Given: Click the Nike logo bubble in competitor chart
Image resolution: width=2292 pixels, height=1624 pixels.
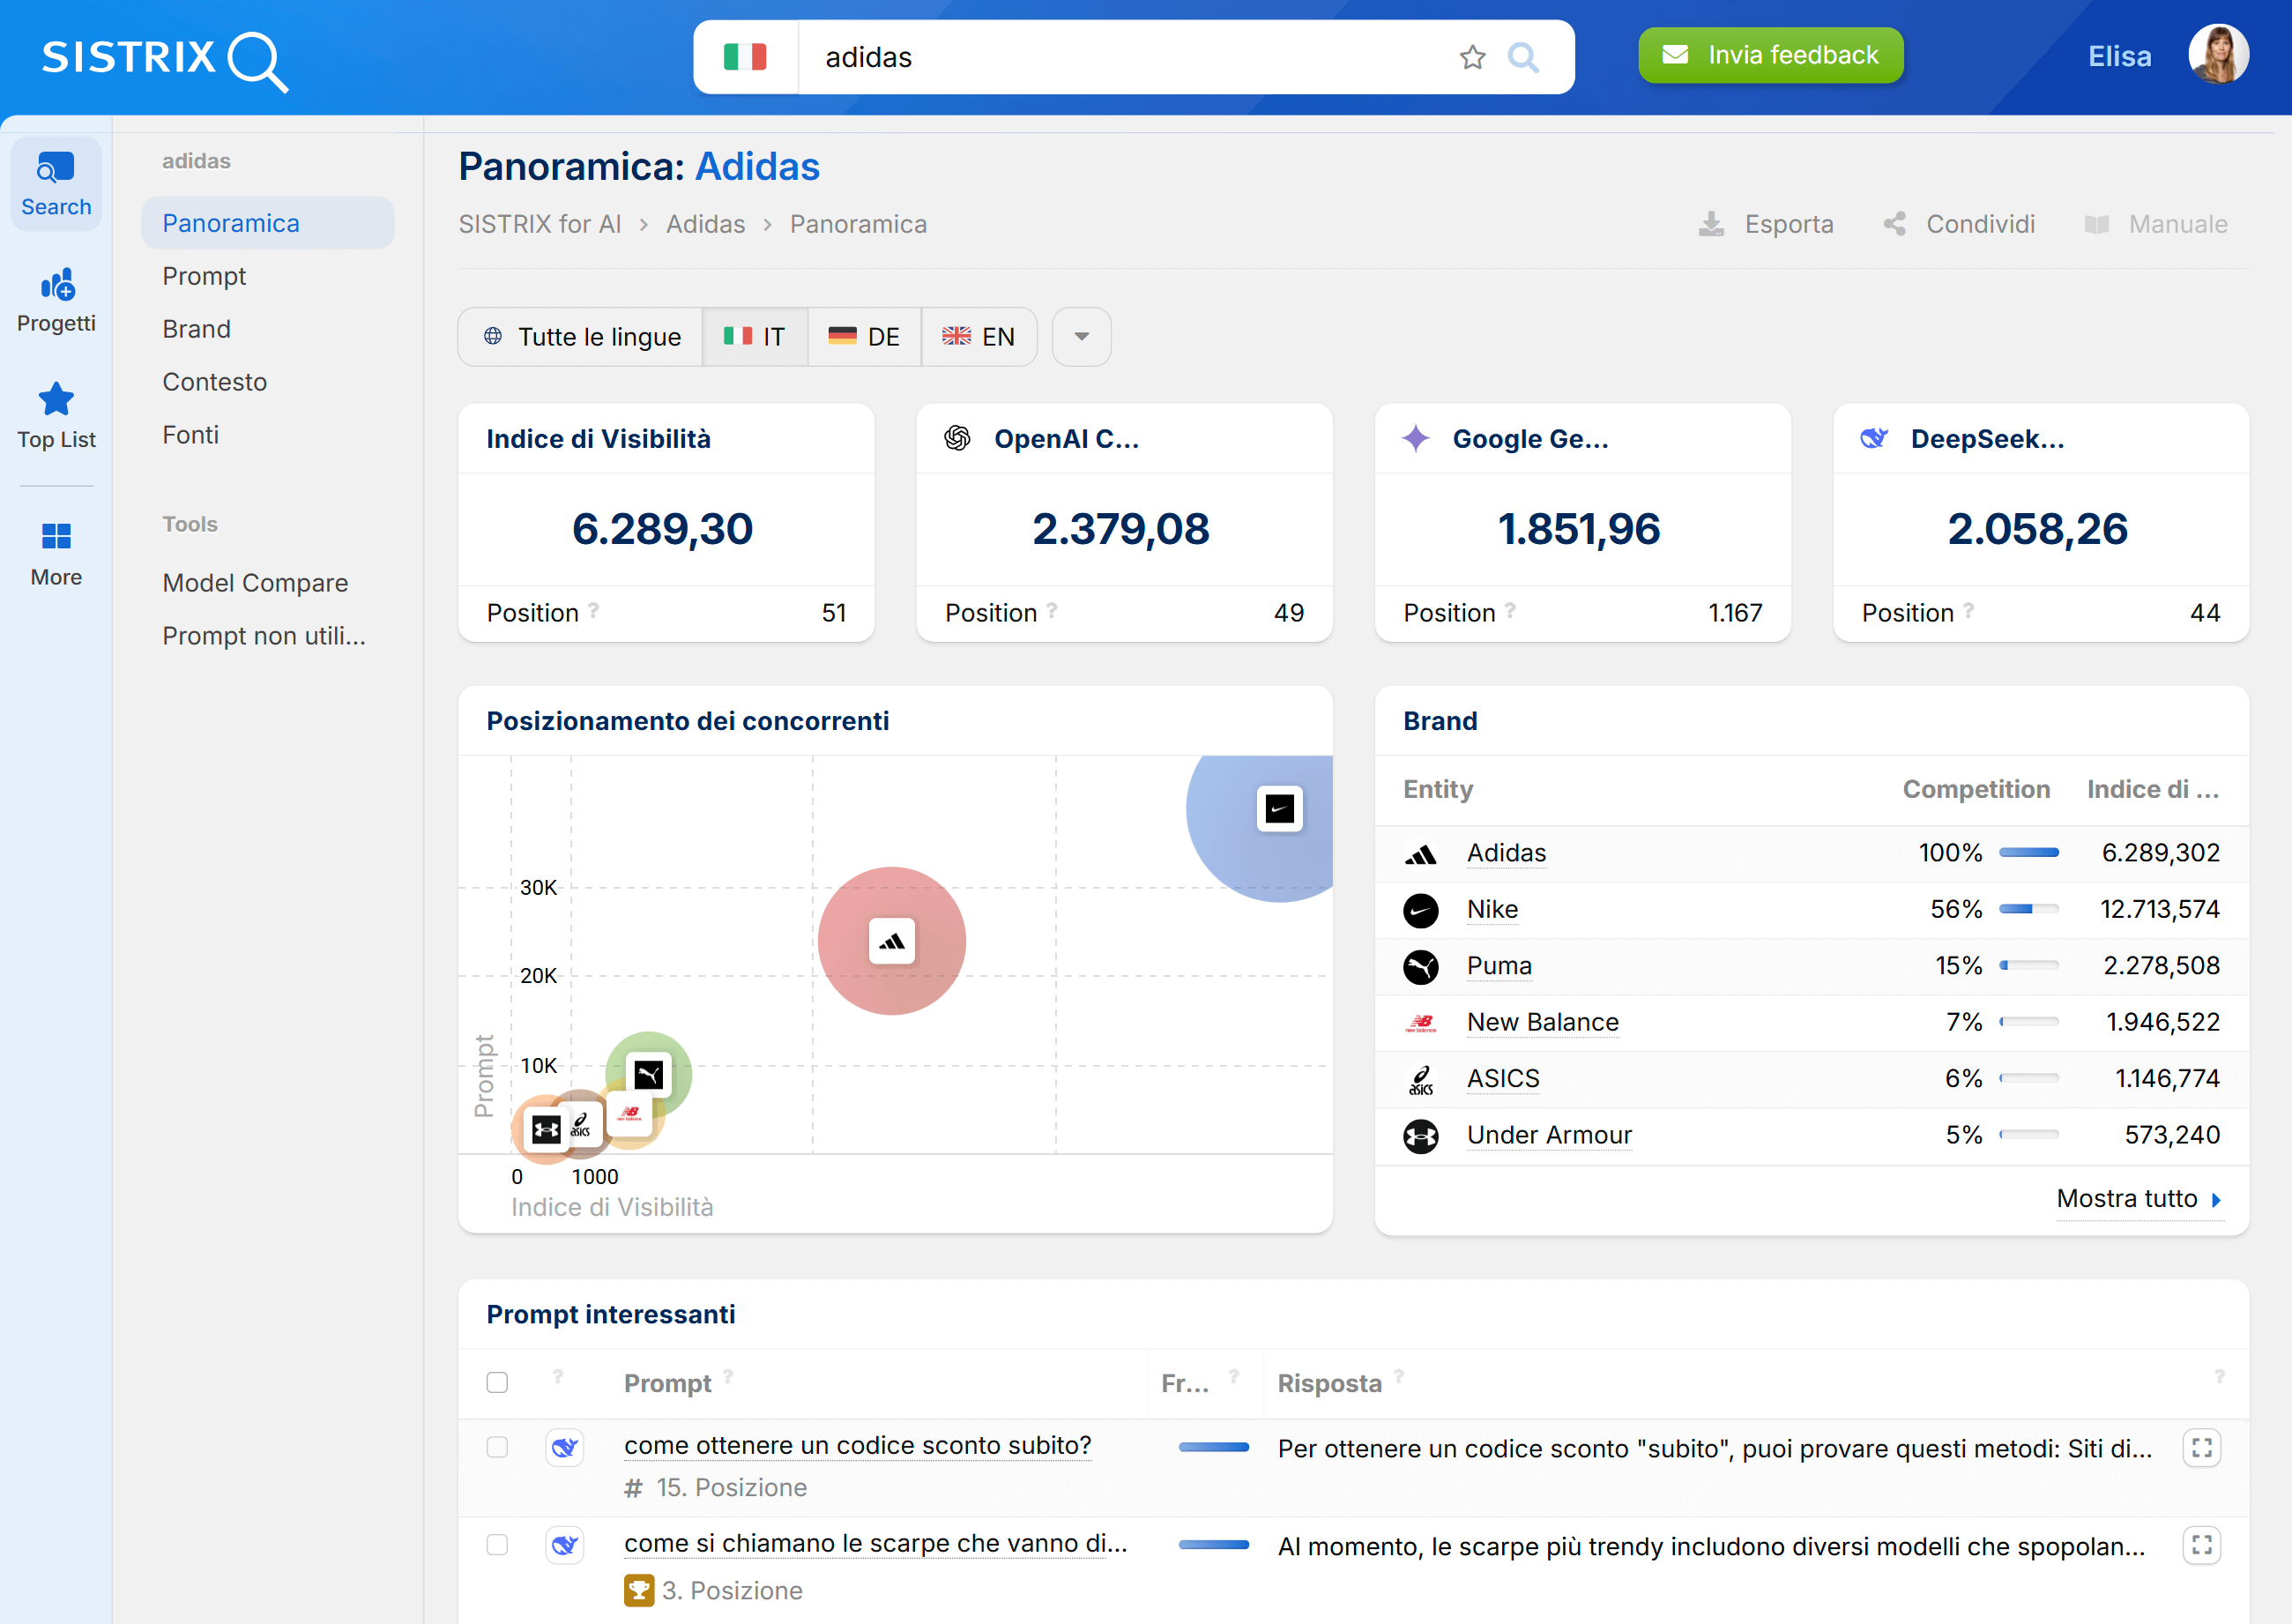Looking at the screenshot, I should click(1279, 808).
